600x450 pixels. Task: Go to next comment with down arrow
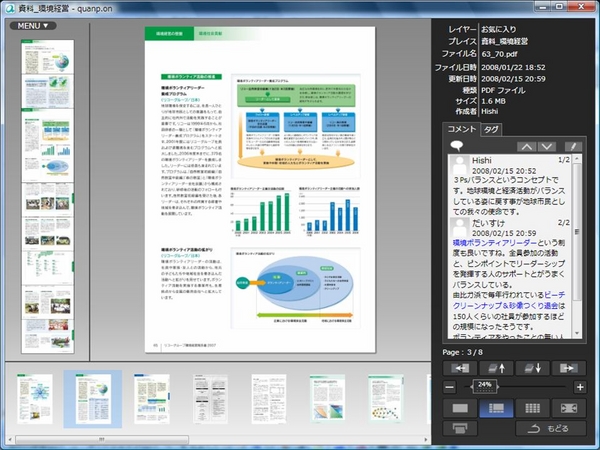coord(549,146)
